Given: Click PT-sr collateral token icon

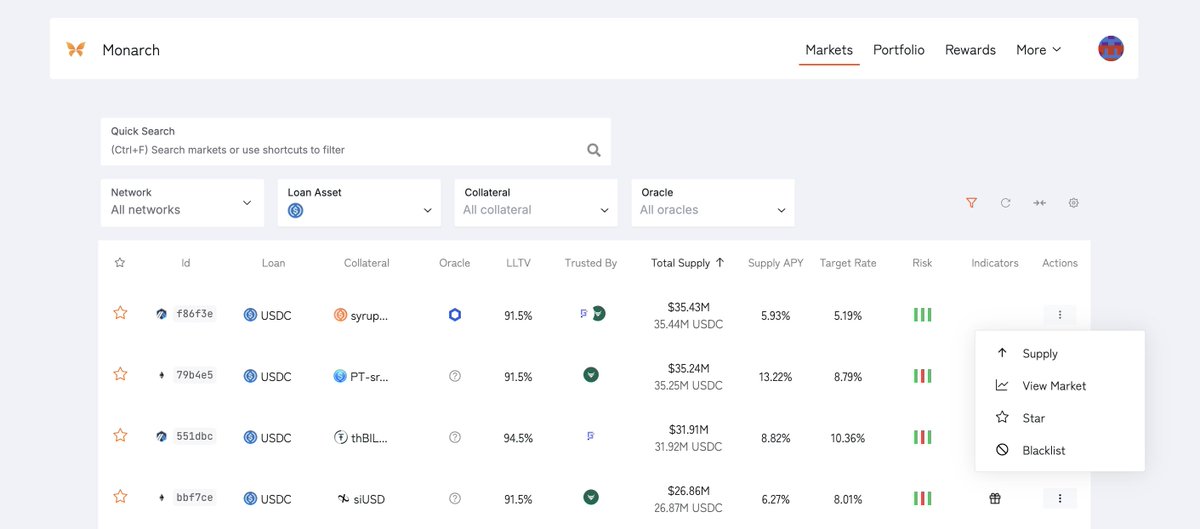Looking at the screenshot, I should [340, 376].
